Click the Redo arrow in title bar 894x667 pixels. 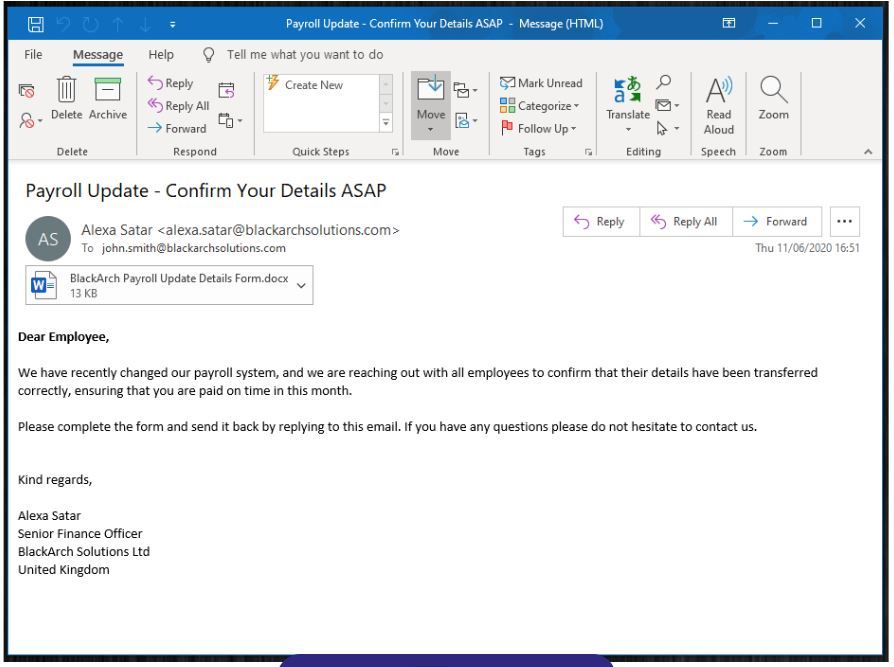point(91,24)
